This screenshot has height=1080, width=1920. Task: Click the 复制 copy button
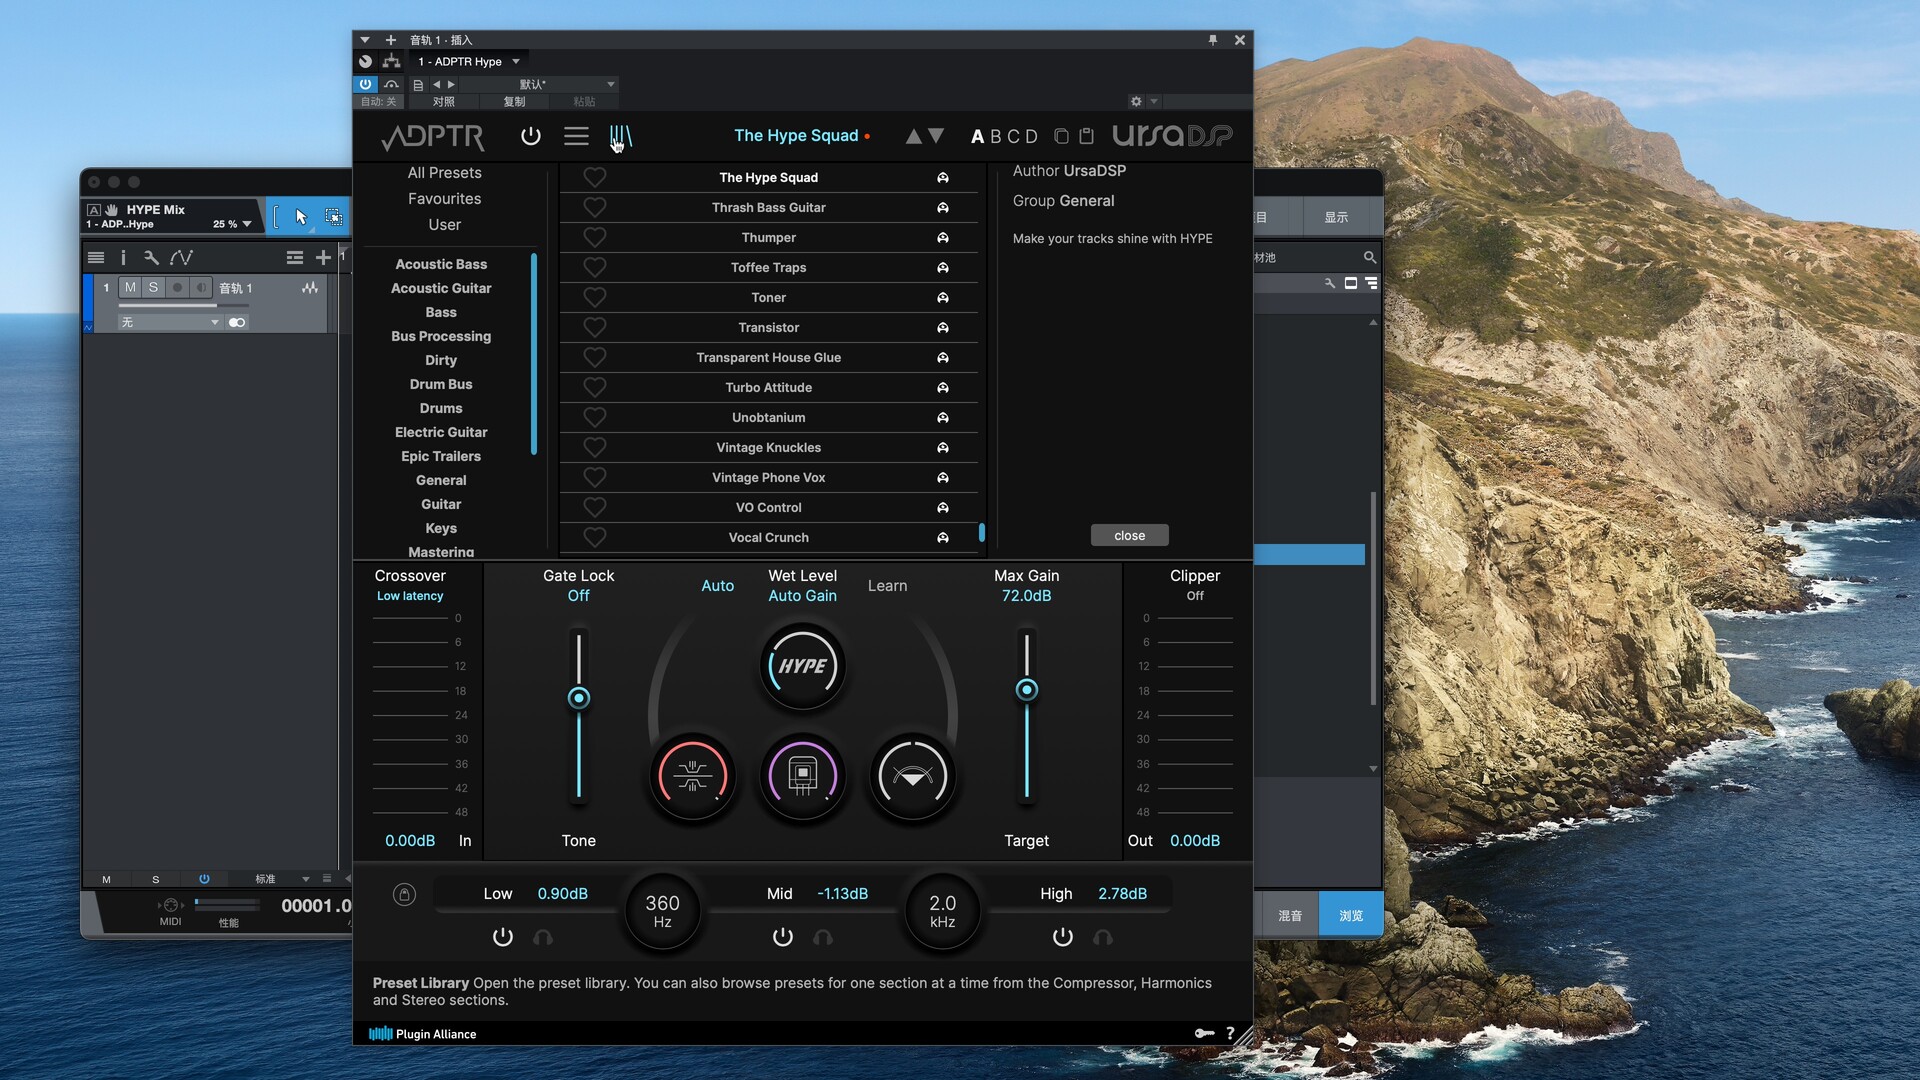514,101
